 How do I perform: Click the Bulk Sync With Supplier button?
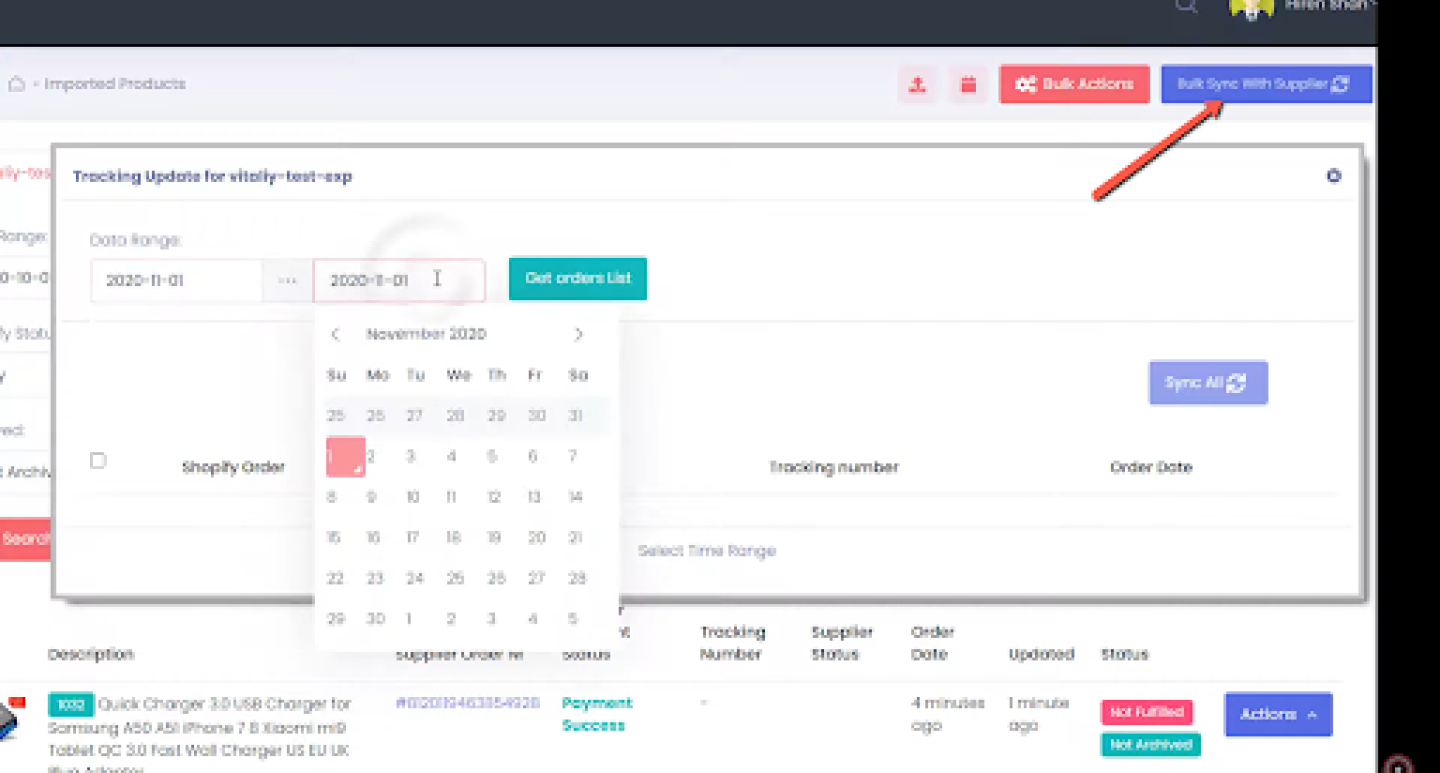click(x=1265, y=85)
